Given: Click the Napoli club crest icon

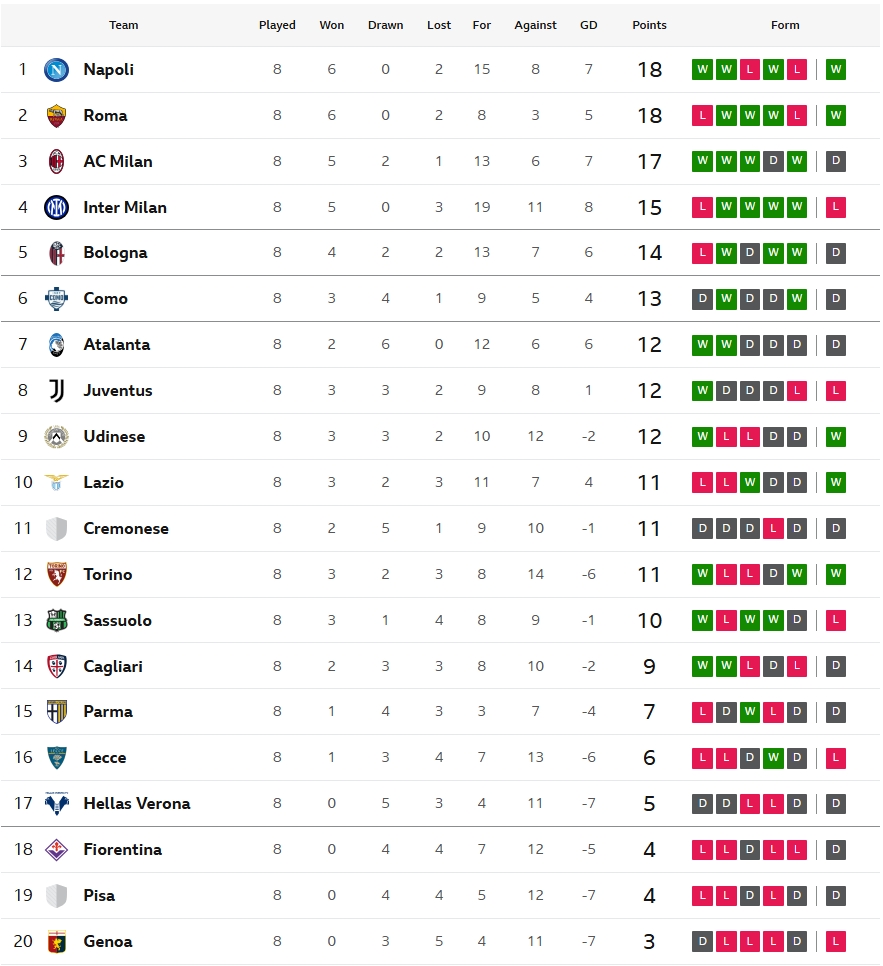Looking at the screenshot, I should (56, 70).
